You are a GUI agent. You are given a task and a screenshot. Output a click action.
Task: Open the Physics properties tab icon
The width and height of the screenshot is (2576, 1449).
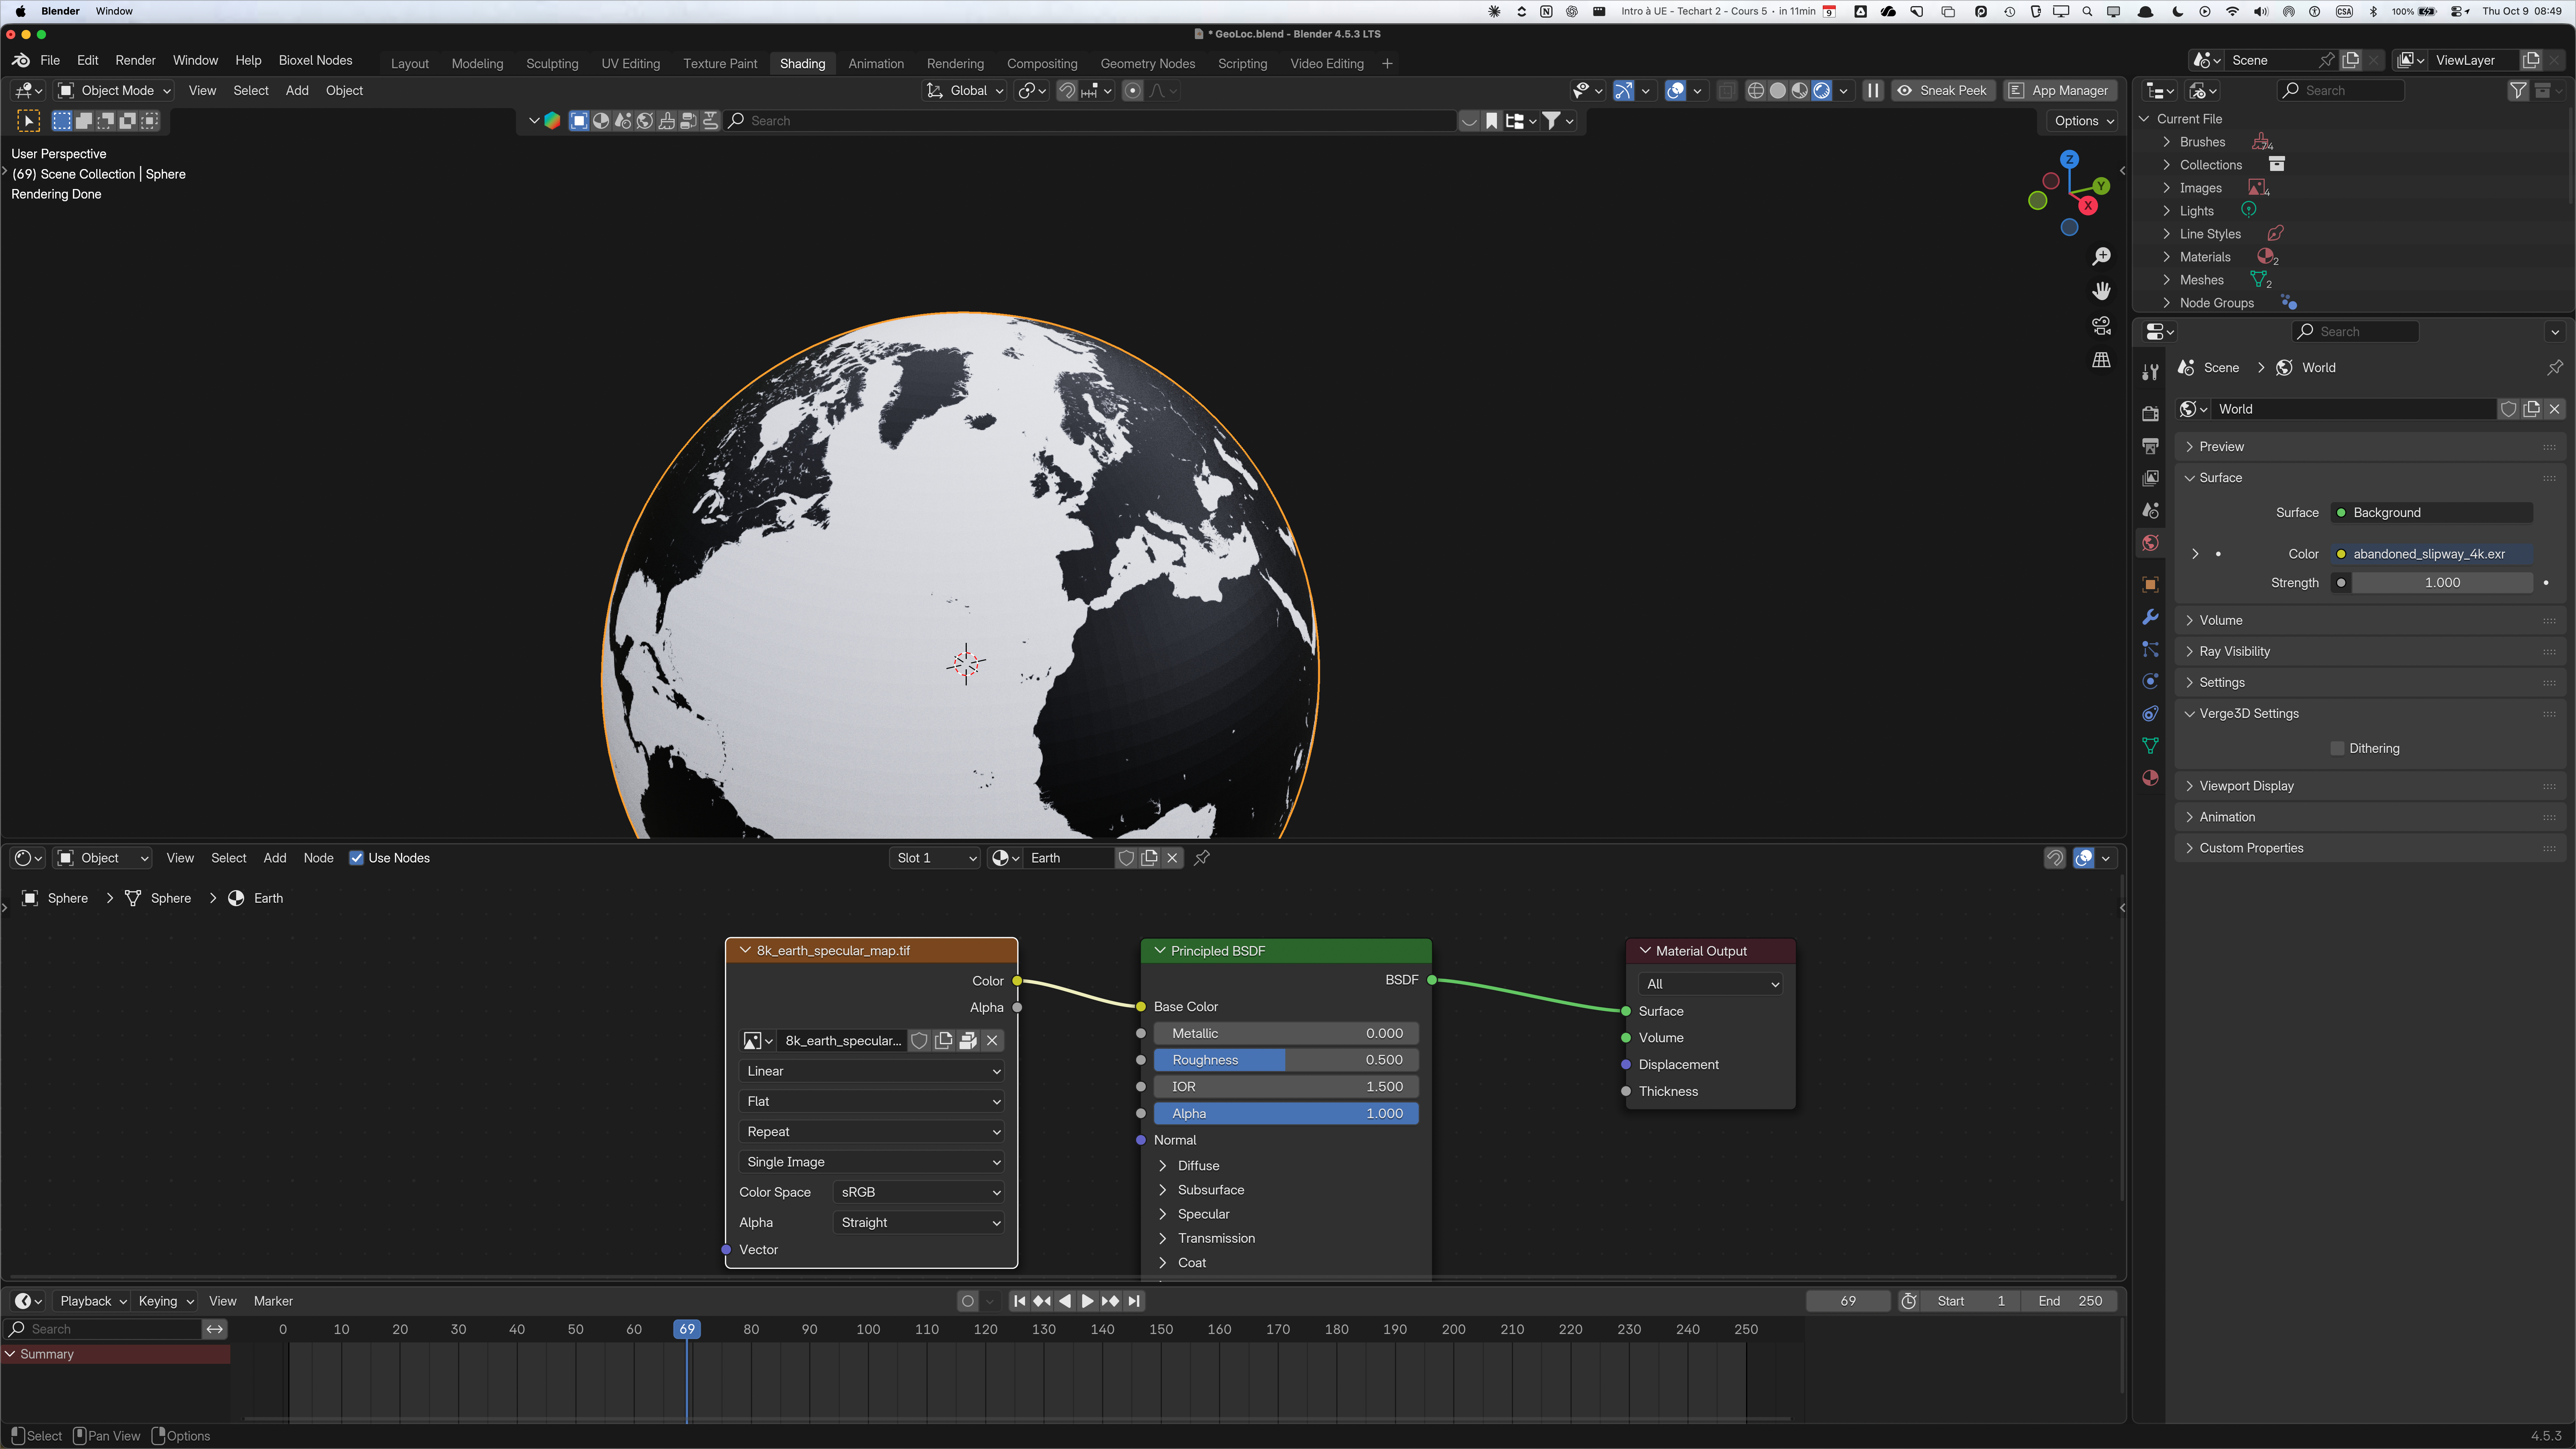[2150, 682]
